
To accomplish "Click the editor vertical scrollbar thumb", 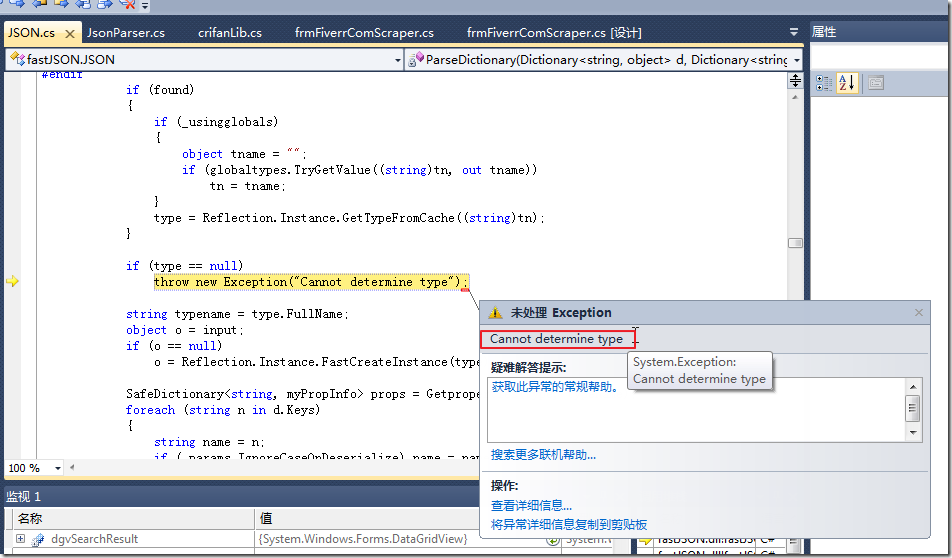I will click(x=795, y=243).
